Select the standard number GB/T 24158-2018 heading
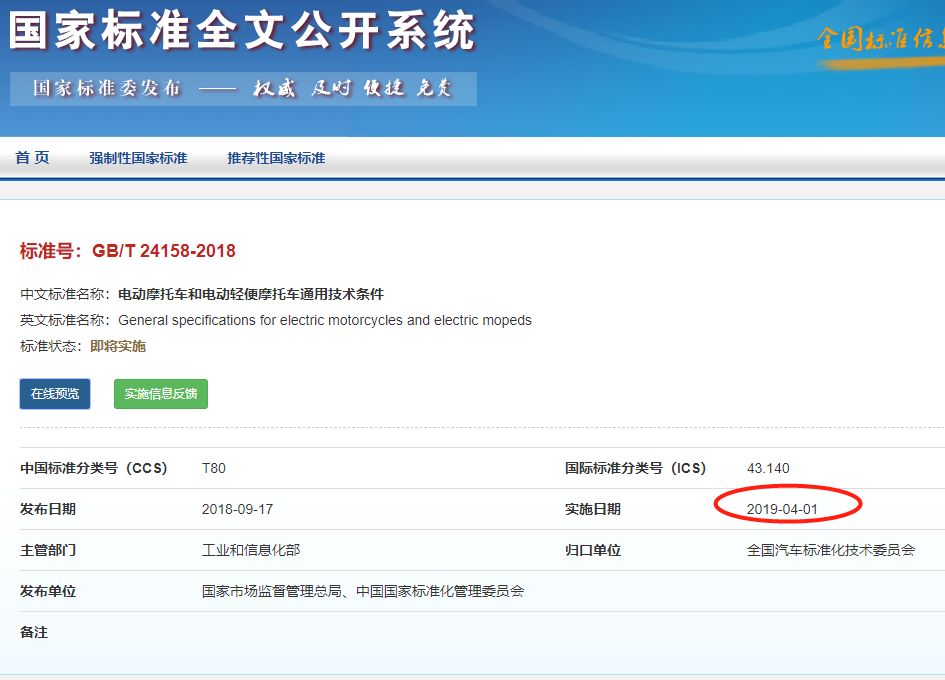The height and width of the screenshot is (680, 945). pos(128,251)
